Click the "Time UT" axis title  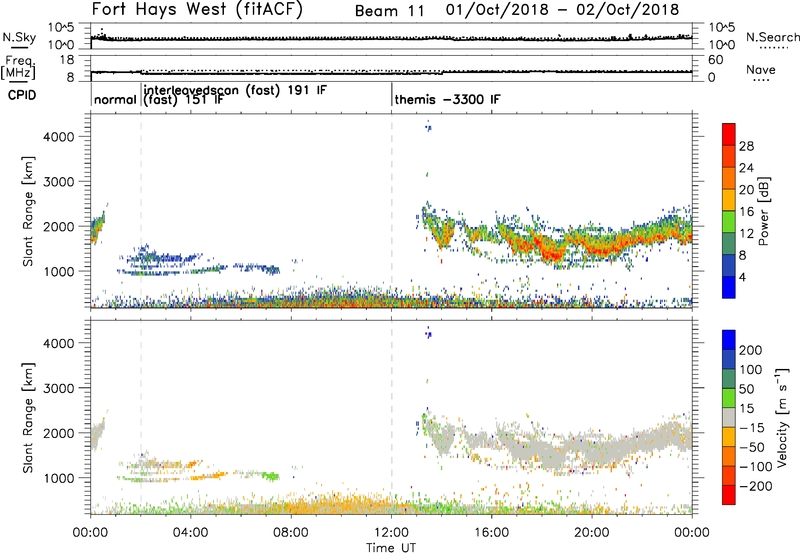(x=391, y=548)
